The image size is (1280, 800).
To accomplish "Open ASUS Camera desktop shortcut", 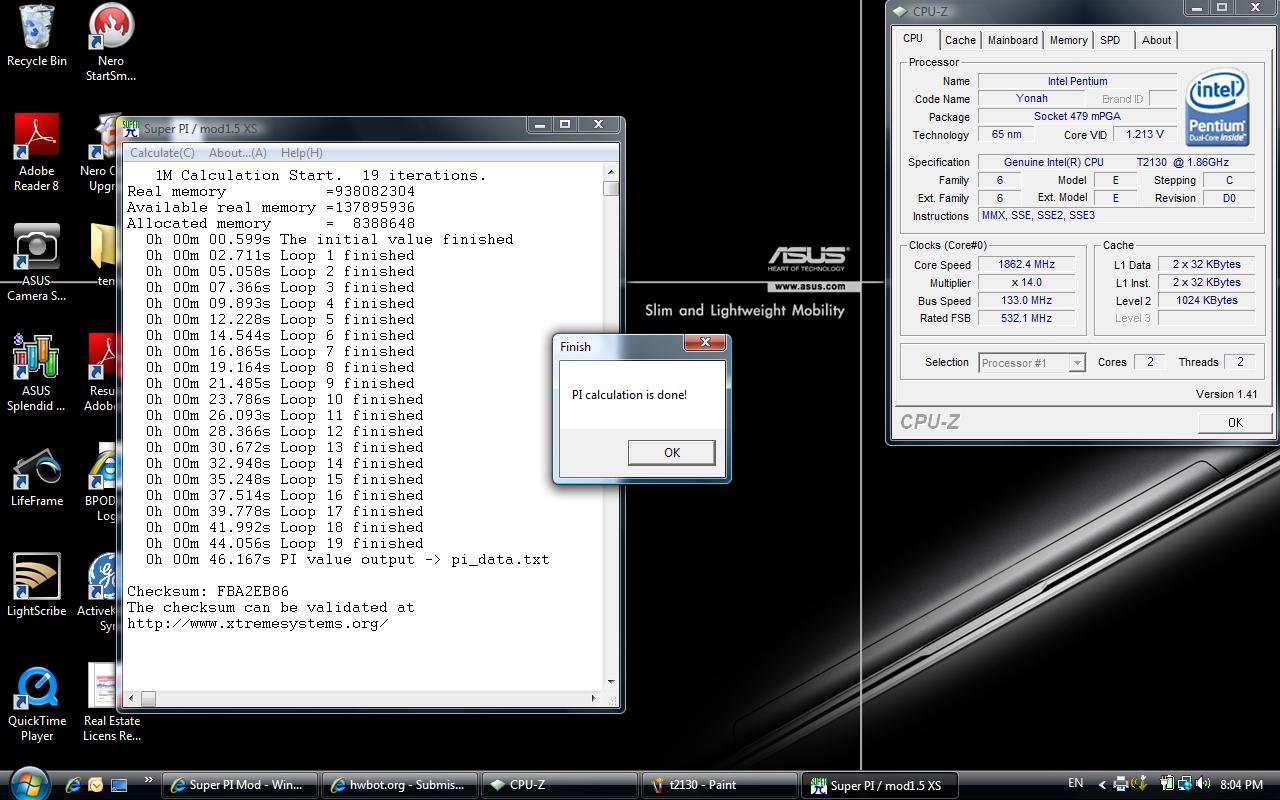I will coord(37,263).
